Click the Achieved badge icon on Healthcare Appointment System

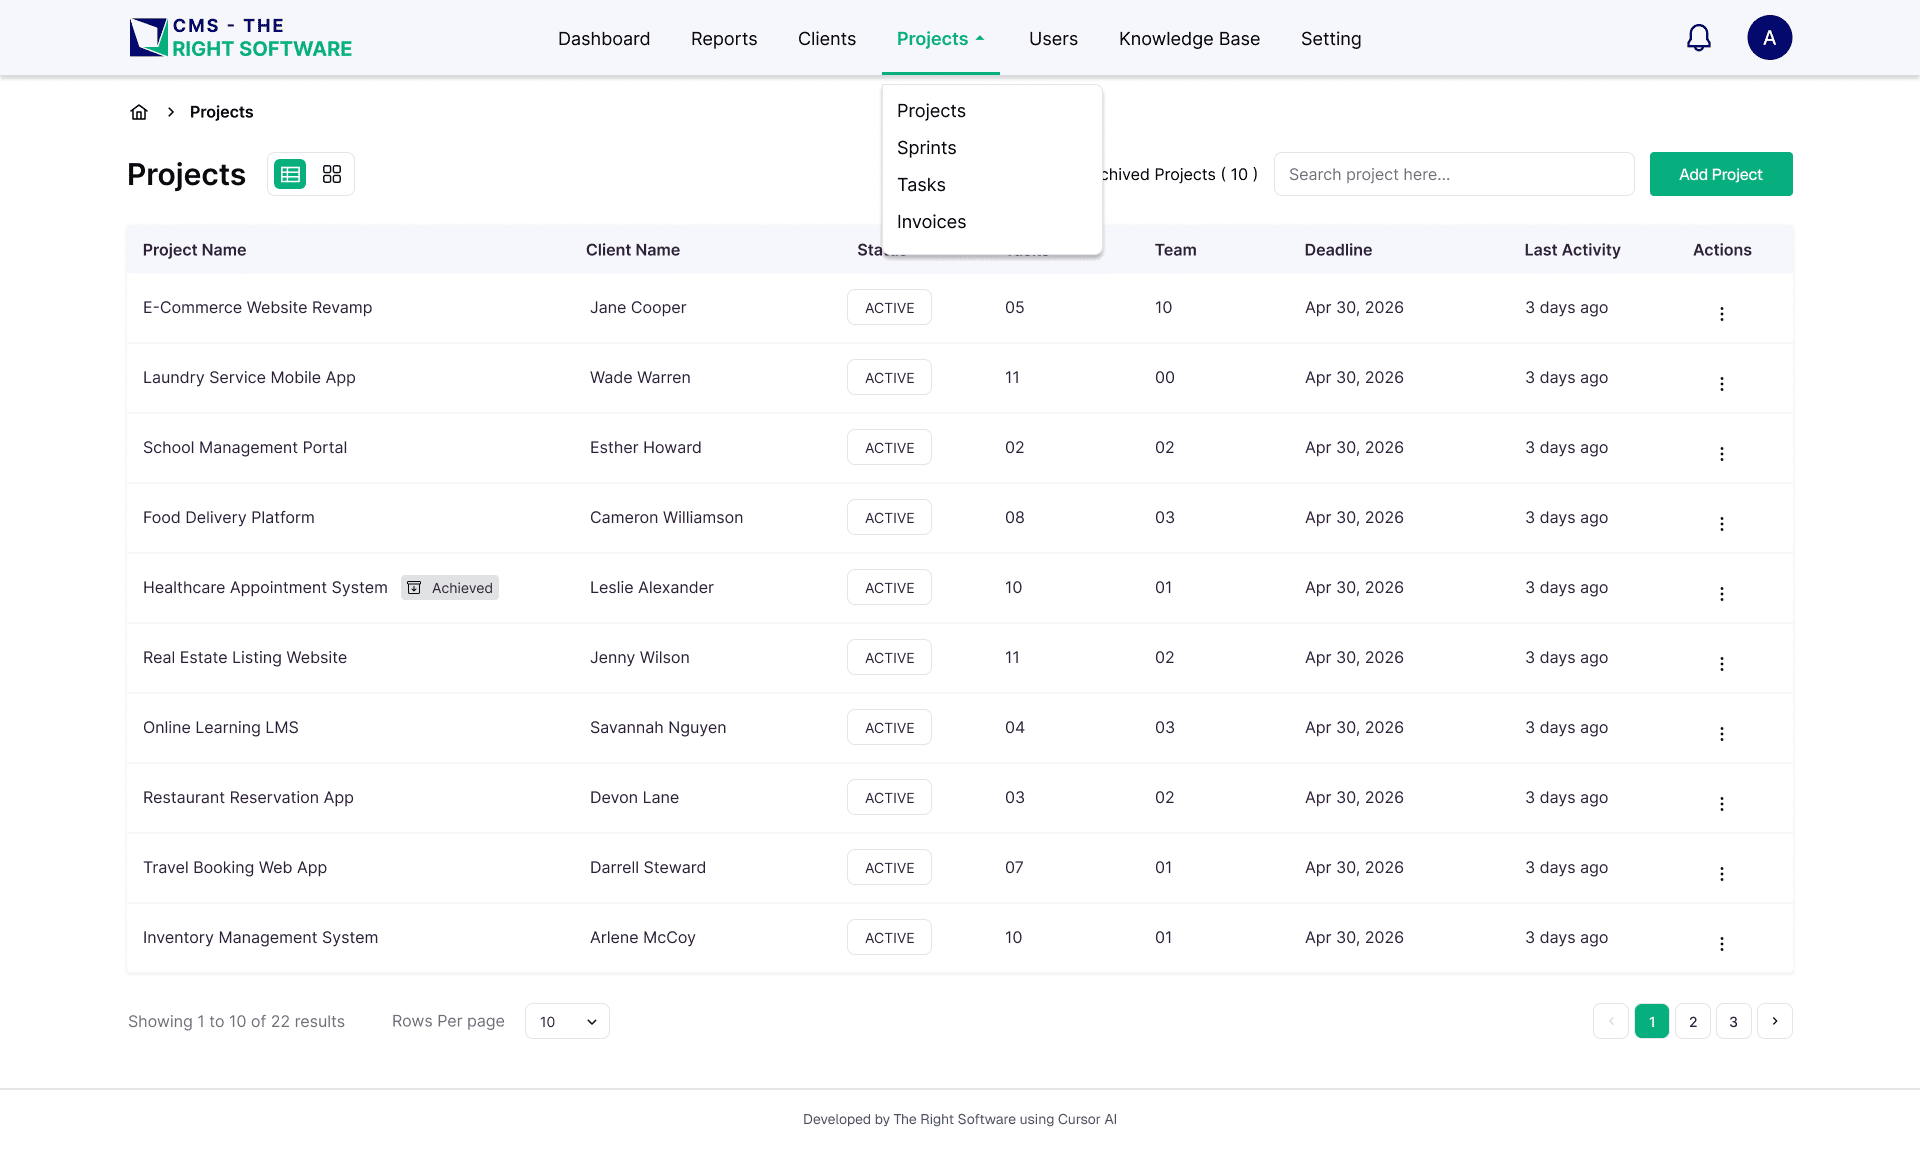click(x=415, y=588)
